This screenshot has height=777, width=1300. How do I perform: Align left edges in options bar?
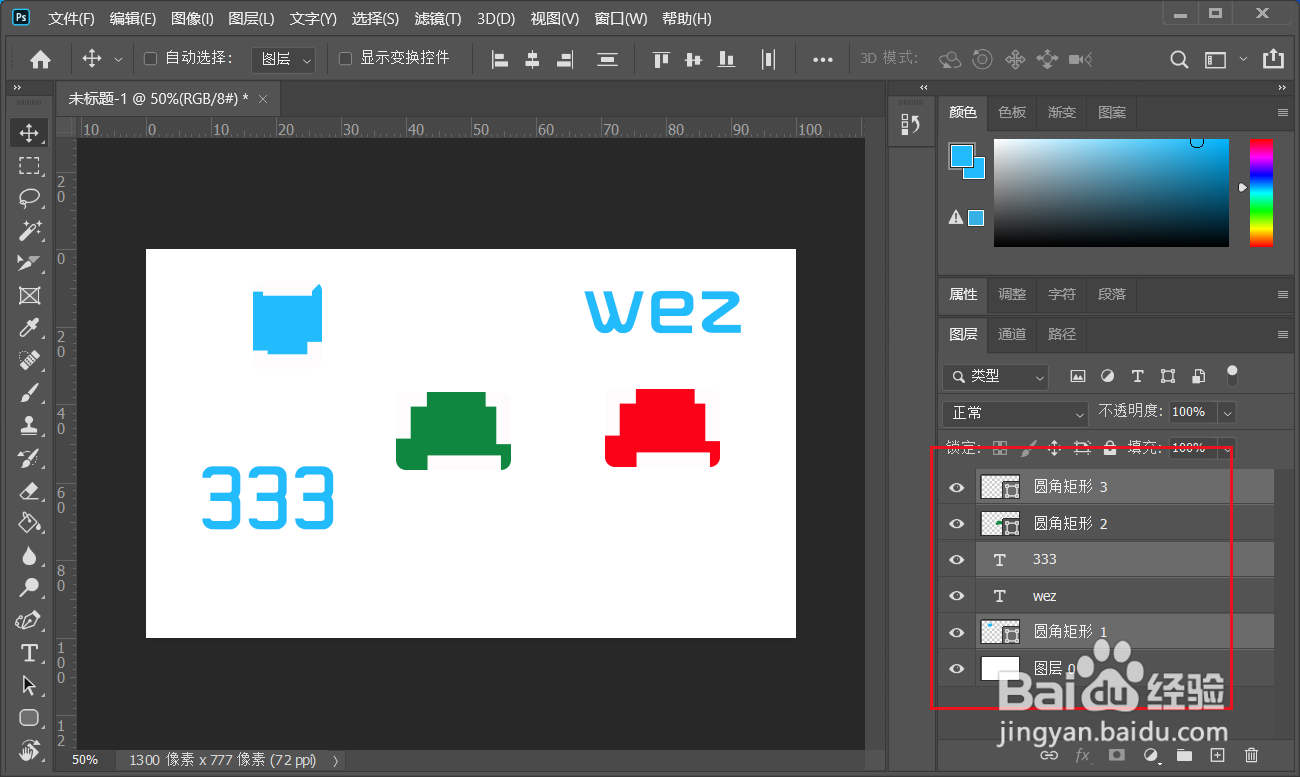[500, 59]
